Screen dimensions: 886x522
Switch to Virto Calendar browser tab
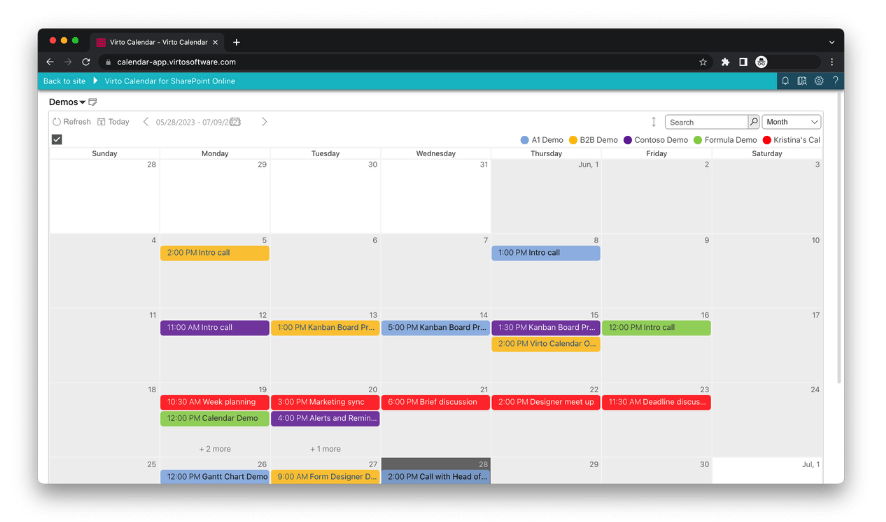pos(157,42)
